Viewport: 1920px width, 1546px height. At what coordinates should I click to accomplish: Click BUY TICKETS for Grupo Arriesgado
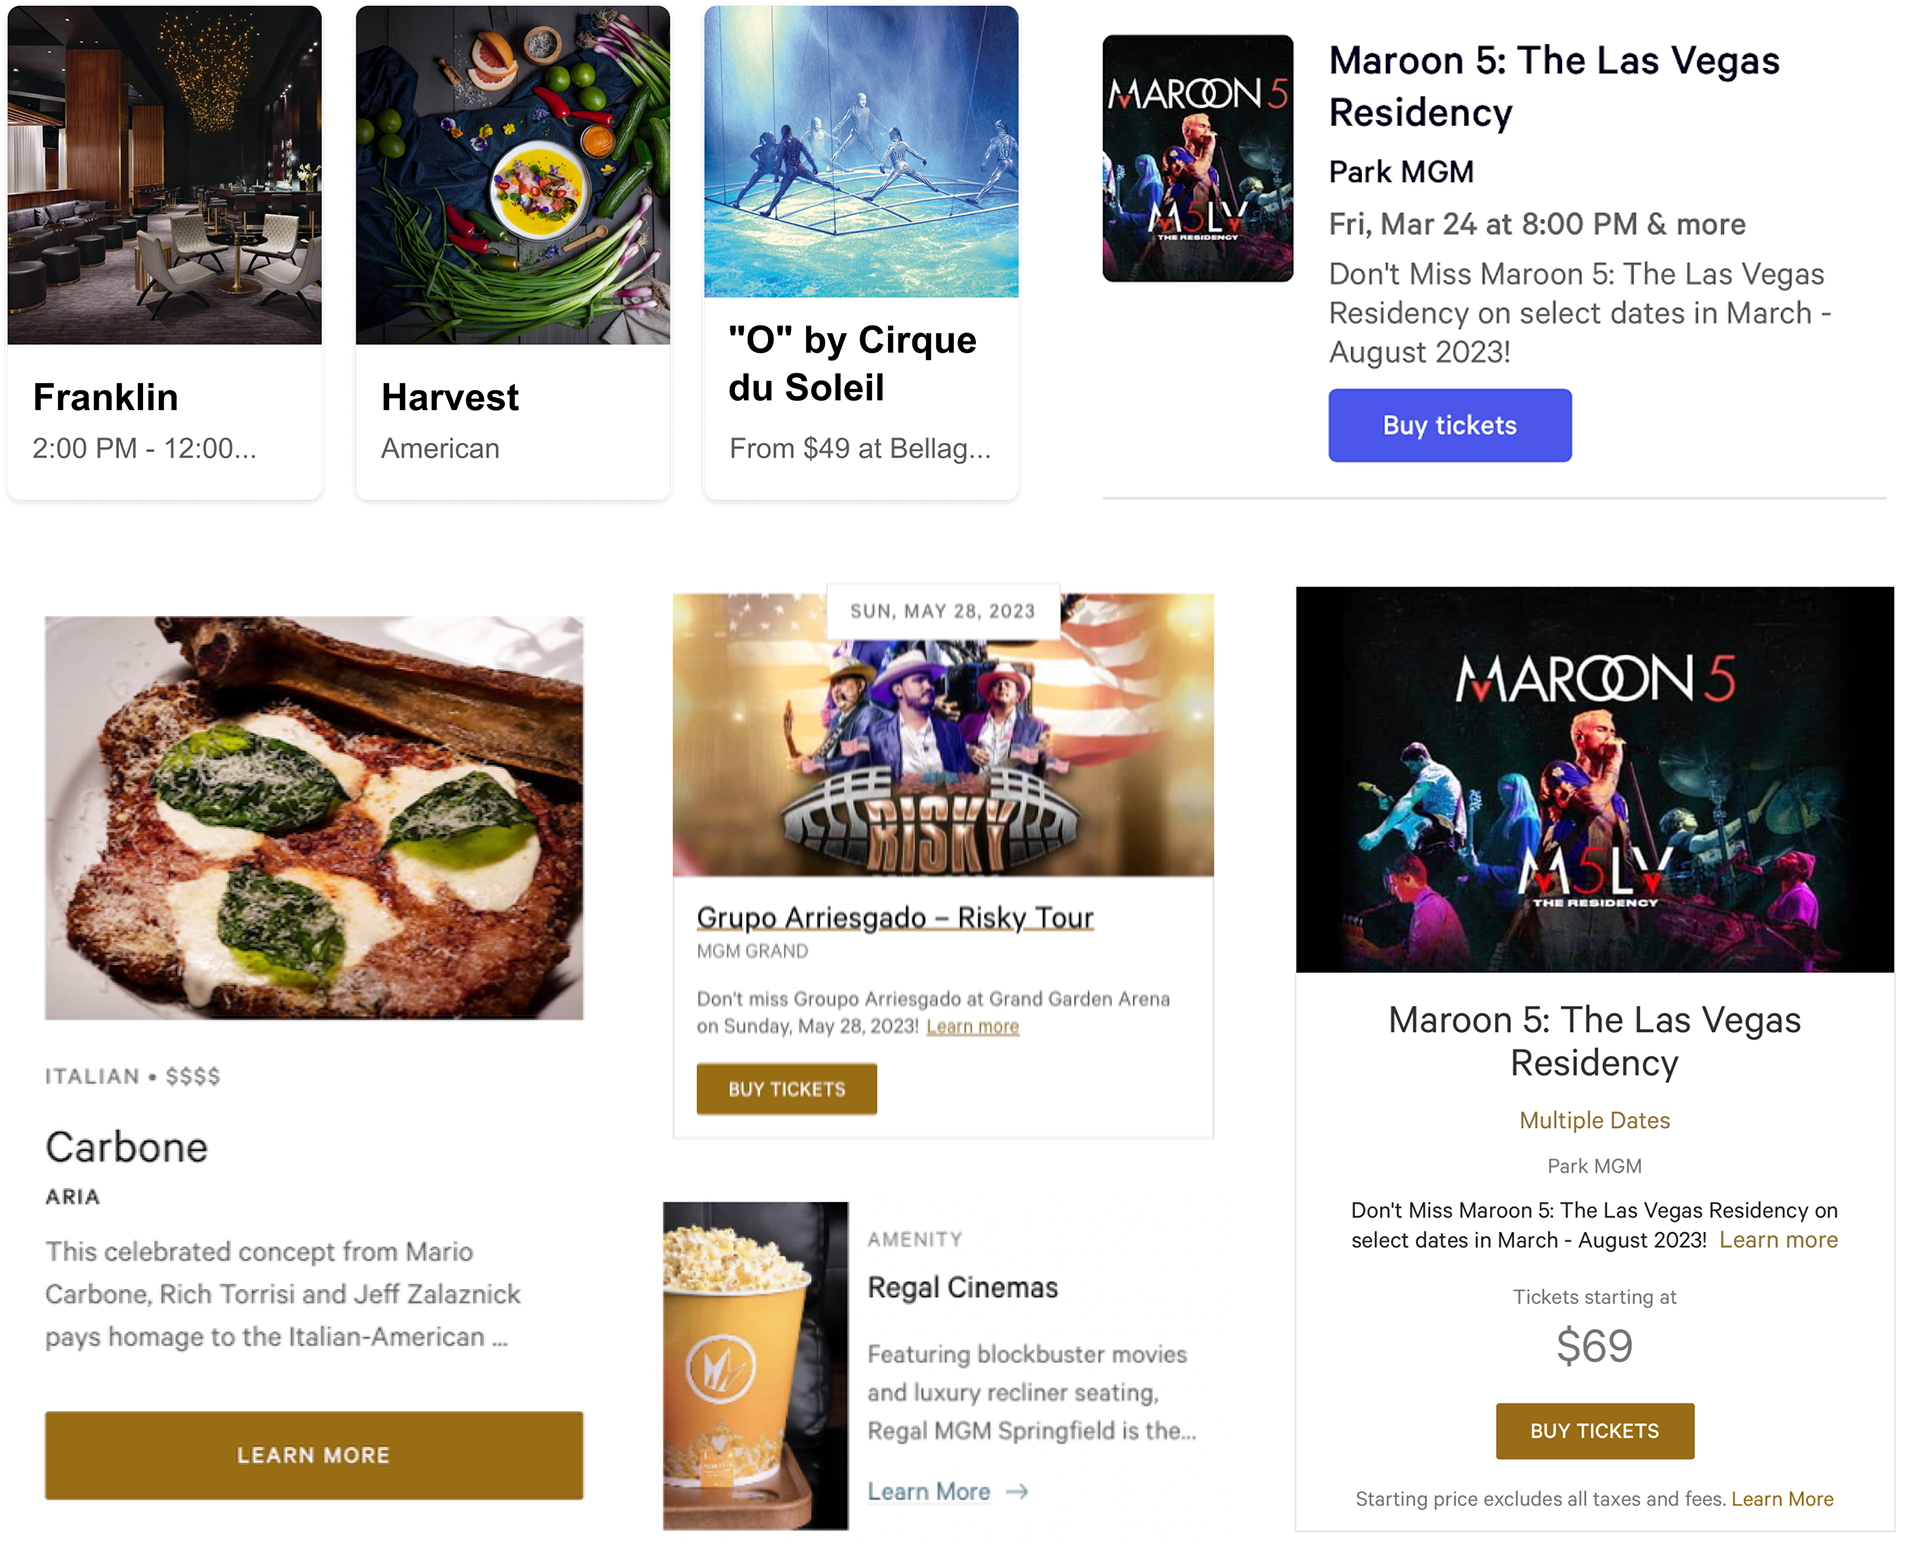point(786,1089)
